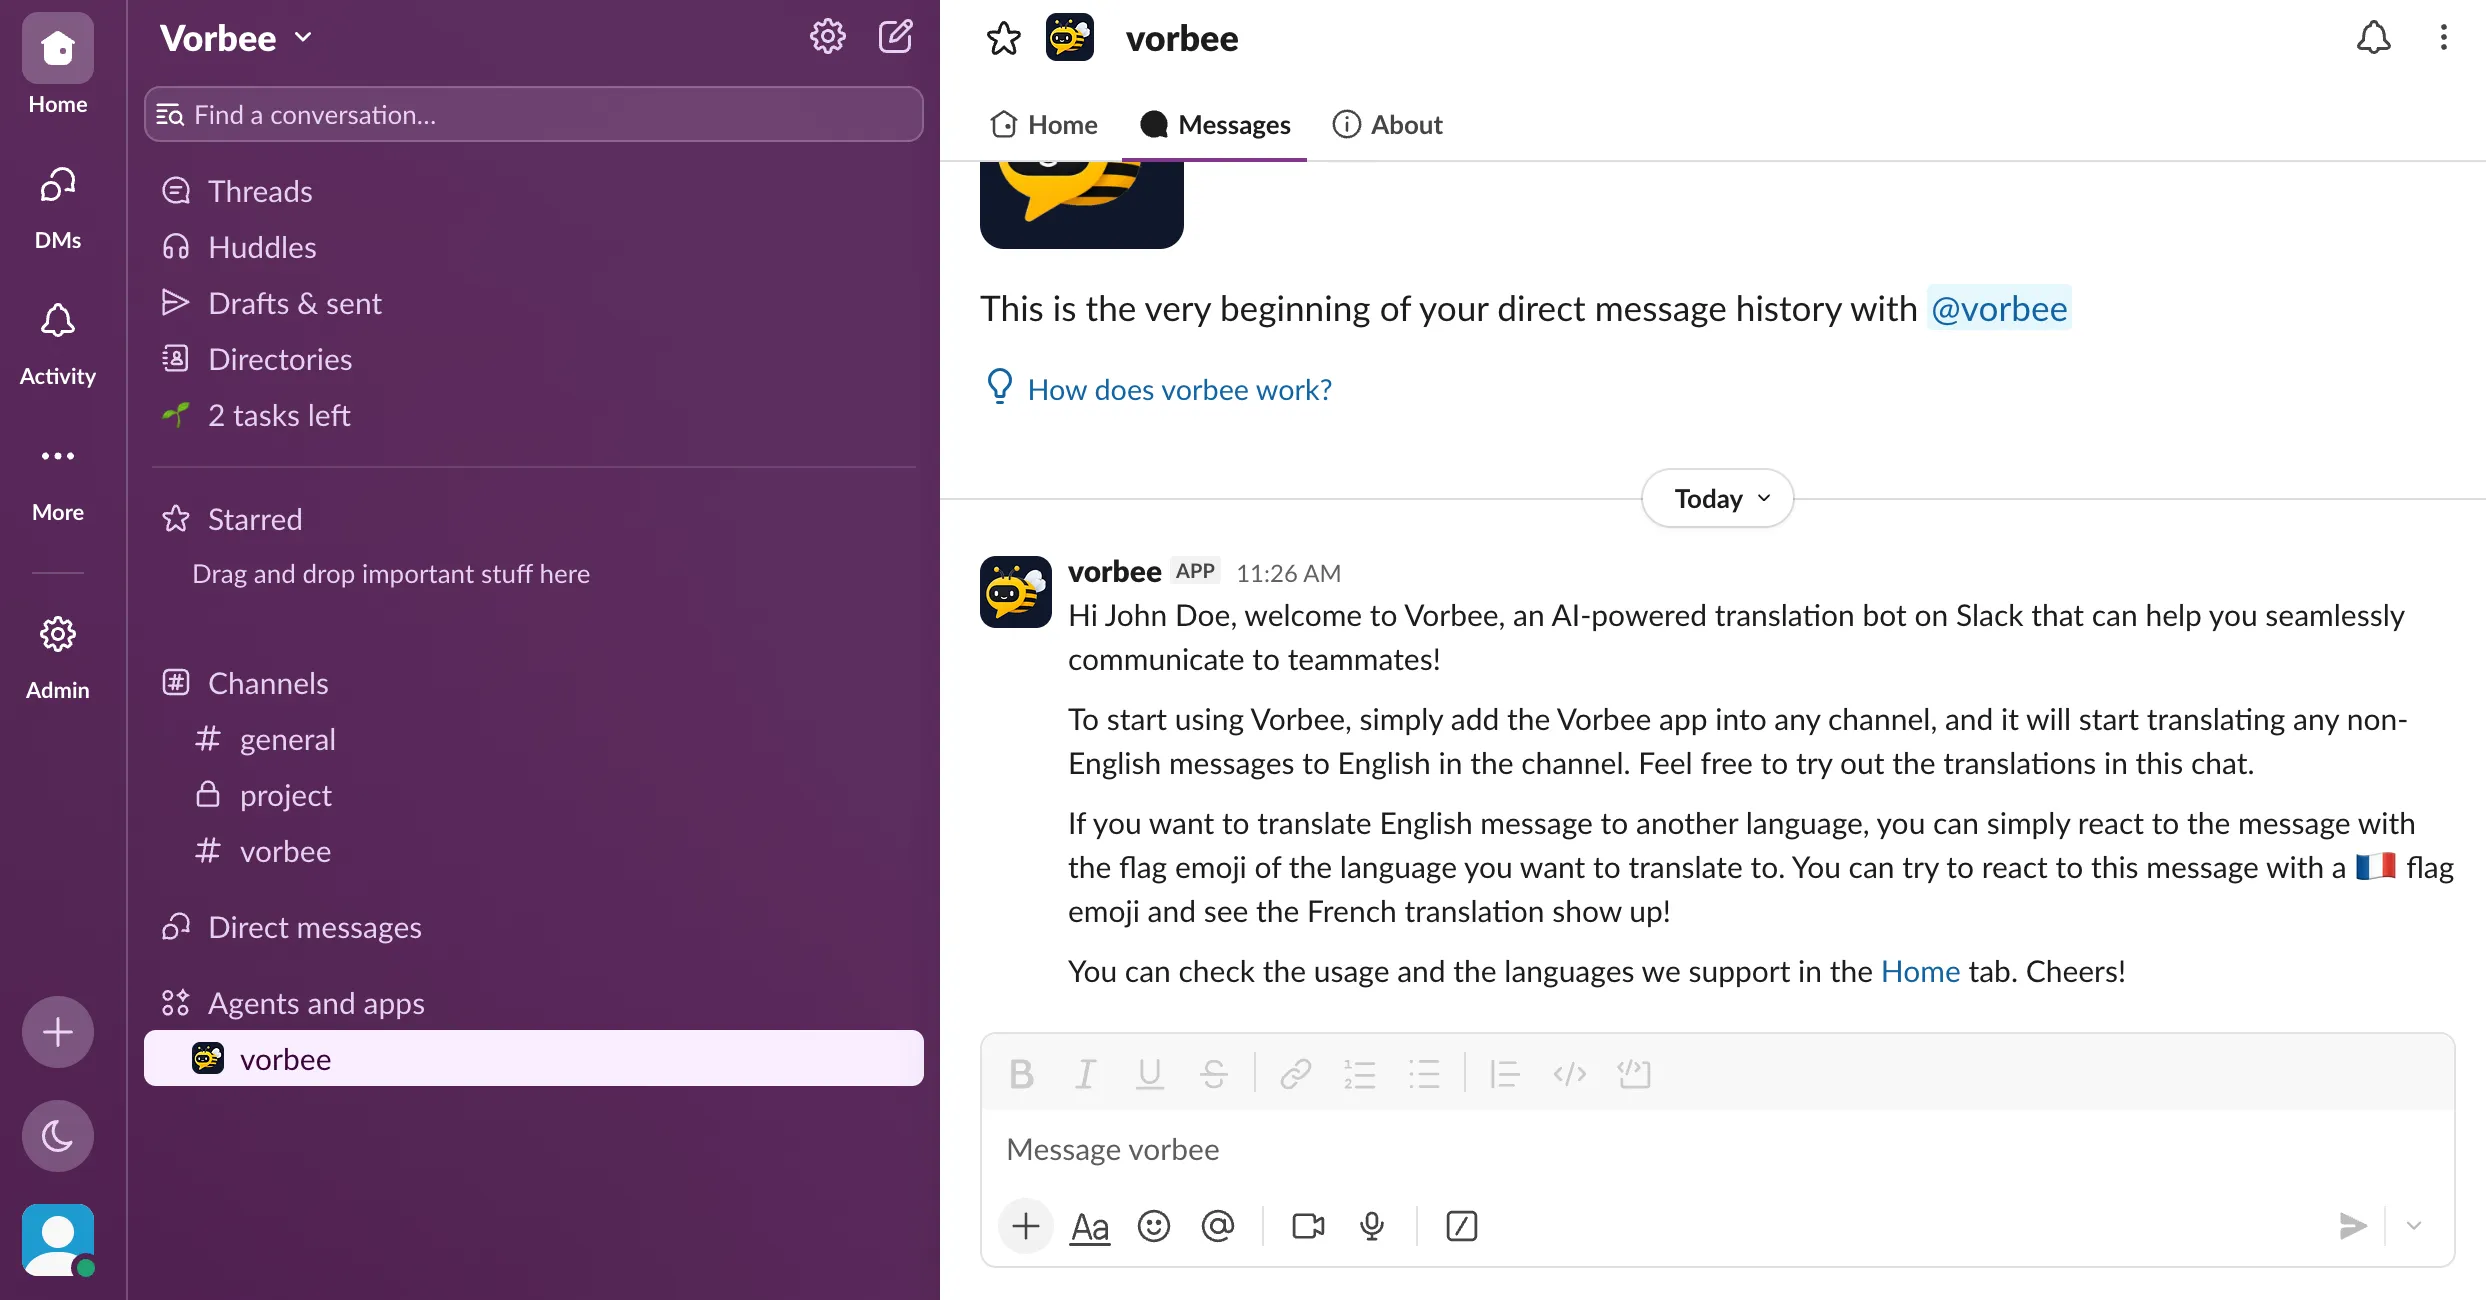Open the More menu in the rail
This screenshot has height=1300, width=2486.
57,482
